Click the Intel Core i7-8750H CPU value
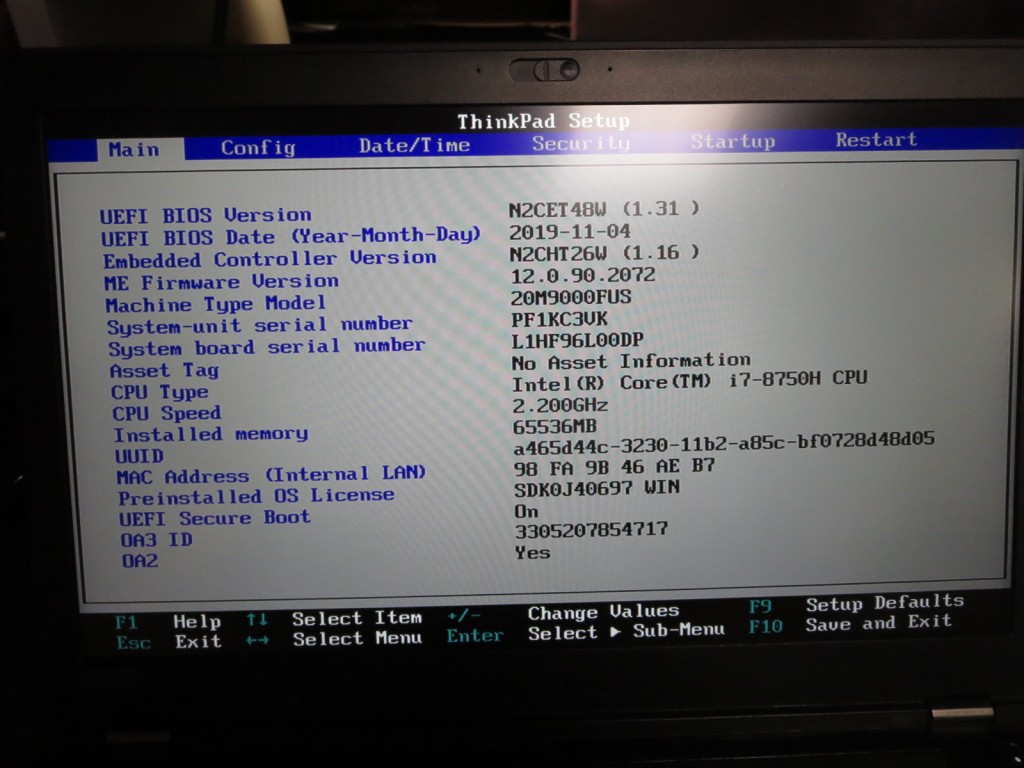The image size is (1024, 768). click(x=690, y=381)
